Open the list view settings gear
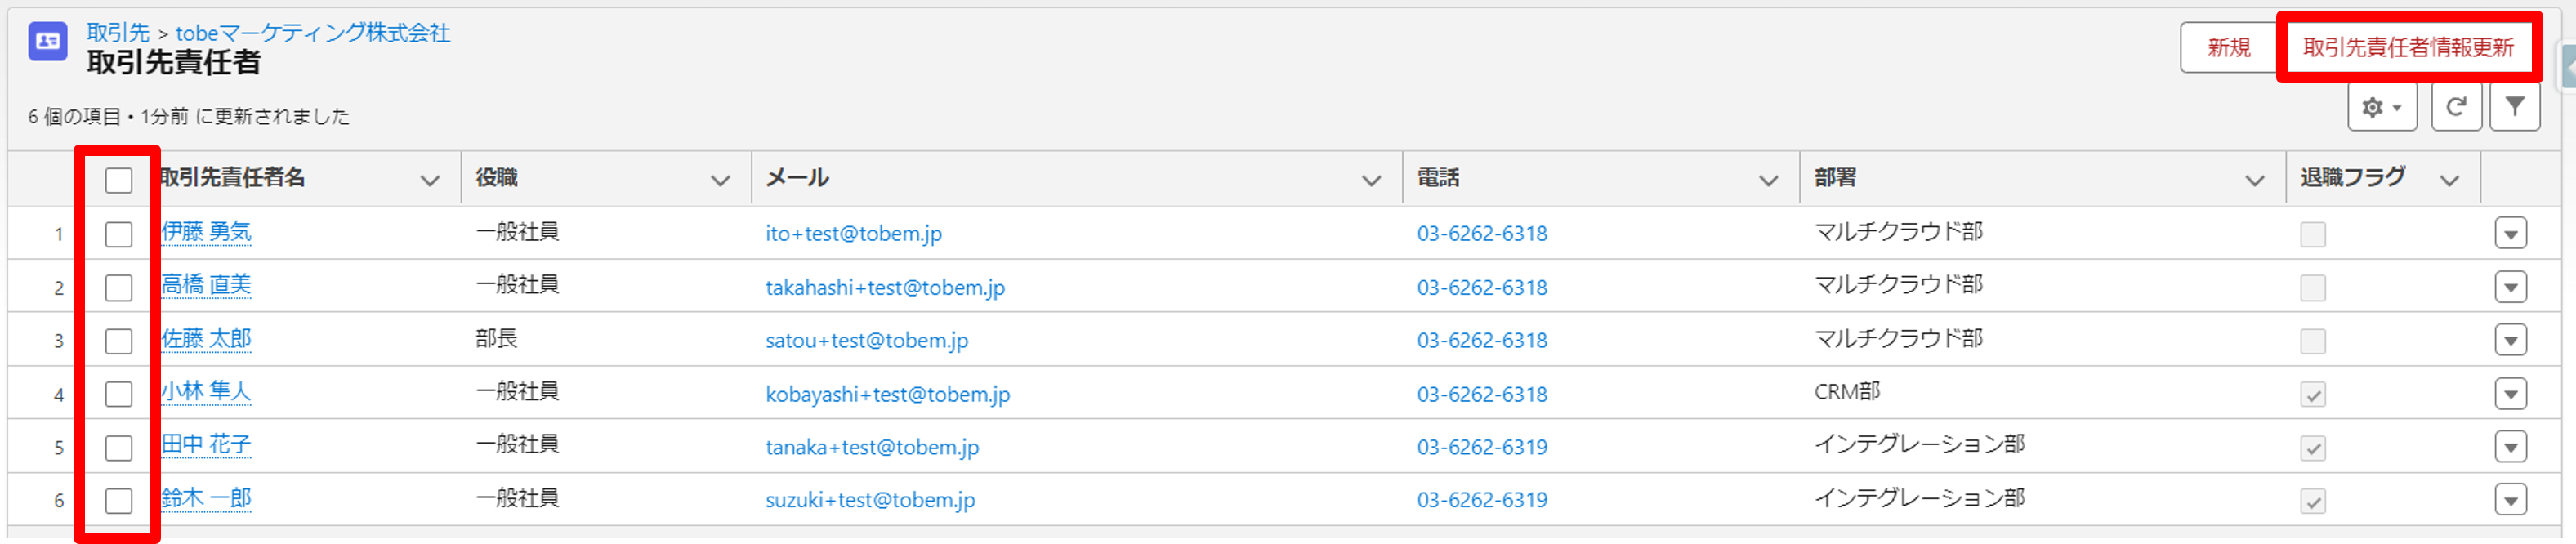The height and width of the screenshot is (544, 2576). (x=2382, y=107)
